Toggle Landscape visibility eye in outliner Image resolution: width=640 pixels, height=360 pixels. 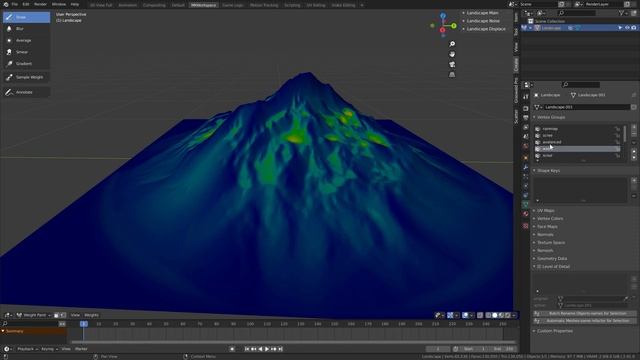[x=627, y=28]
